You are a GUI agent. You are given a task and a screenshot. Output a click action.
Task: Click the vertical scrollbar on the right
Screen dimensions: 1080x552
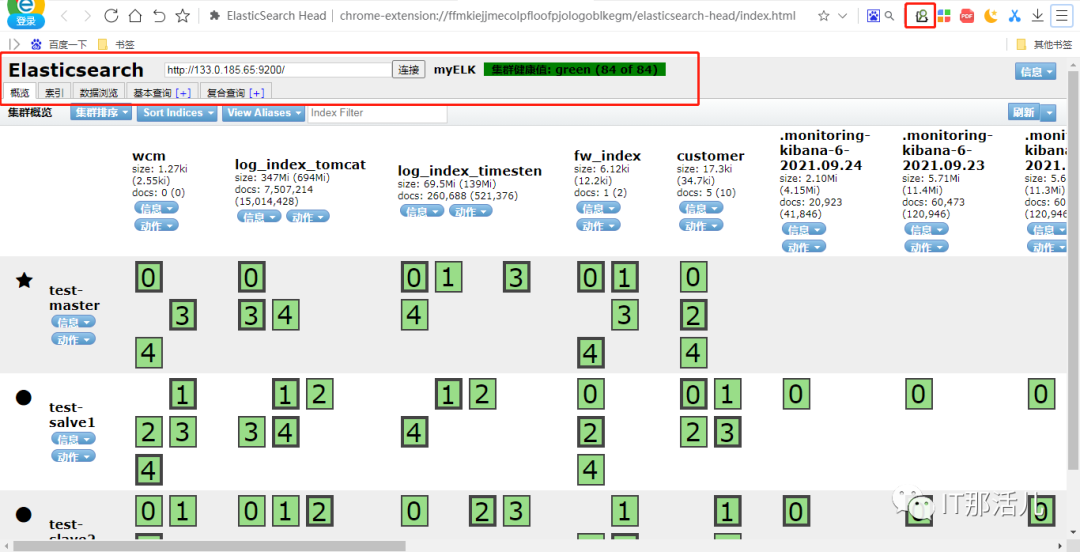(1073, 271)
